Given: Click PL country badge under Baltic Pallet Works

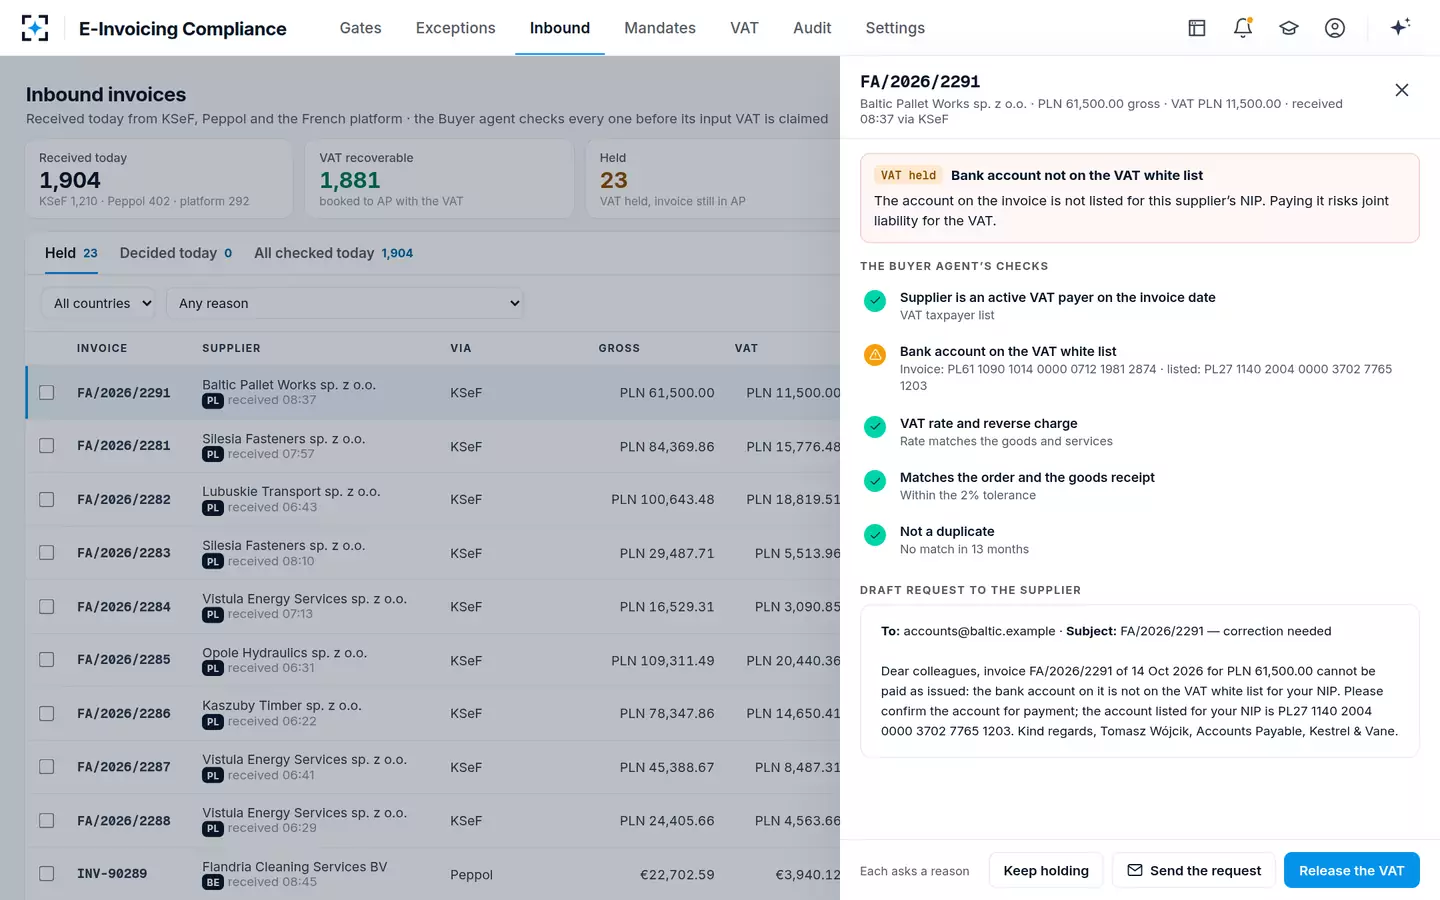Looking at the screenshot, I should 213,401.
